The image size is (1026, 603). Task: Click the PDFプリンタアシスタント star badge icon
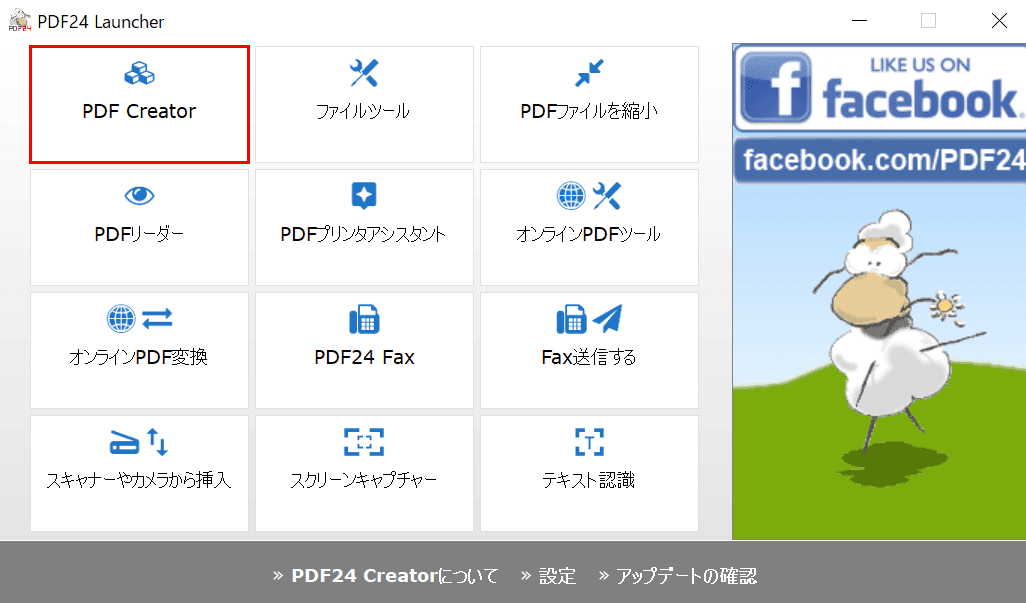[x=364, y=196]
